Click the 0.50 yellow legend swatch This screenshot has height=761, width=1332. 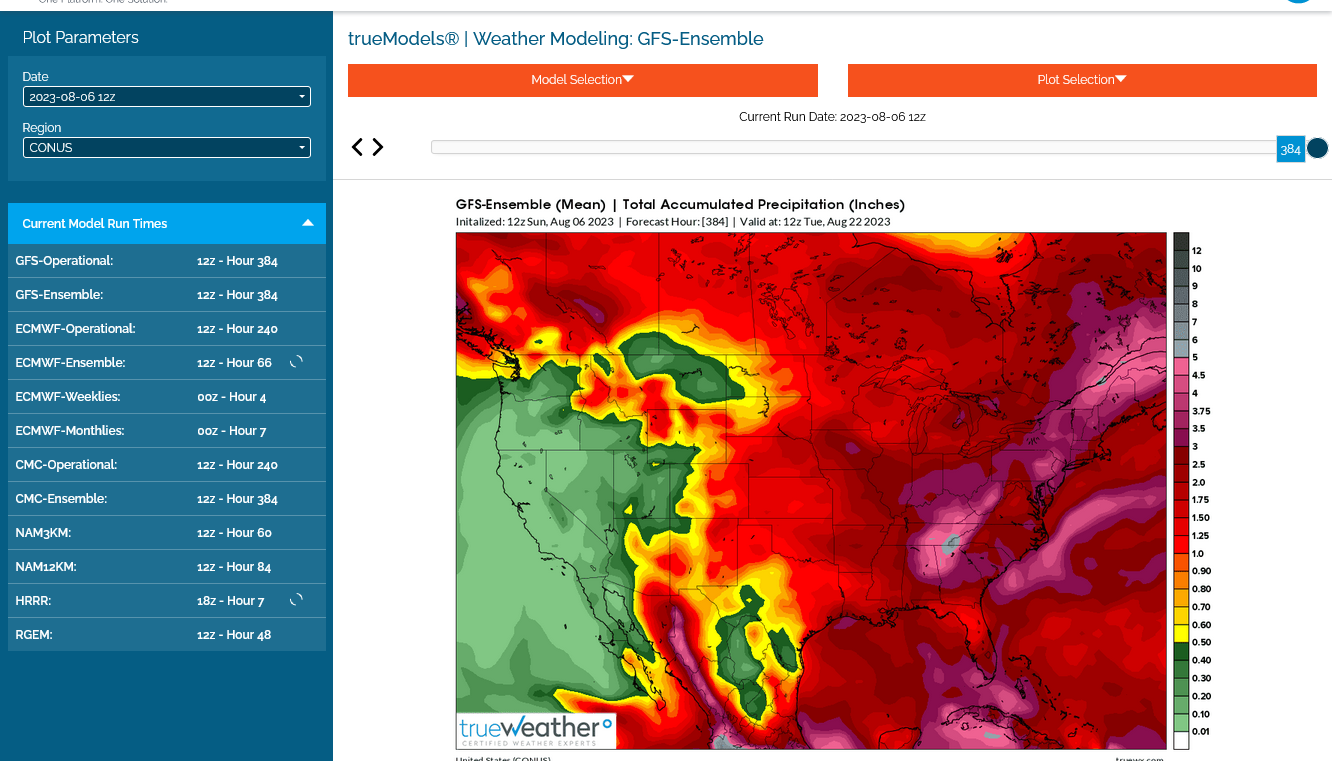(1181, 633)
